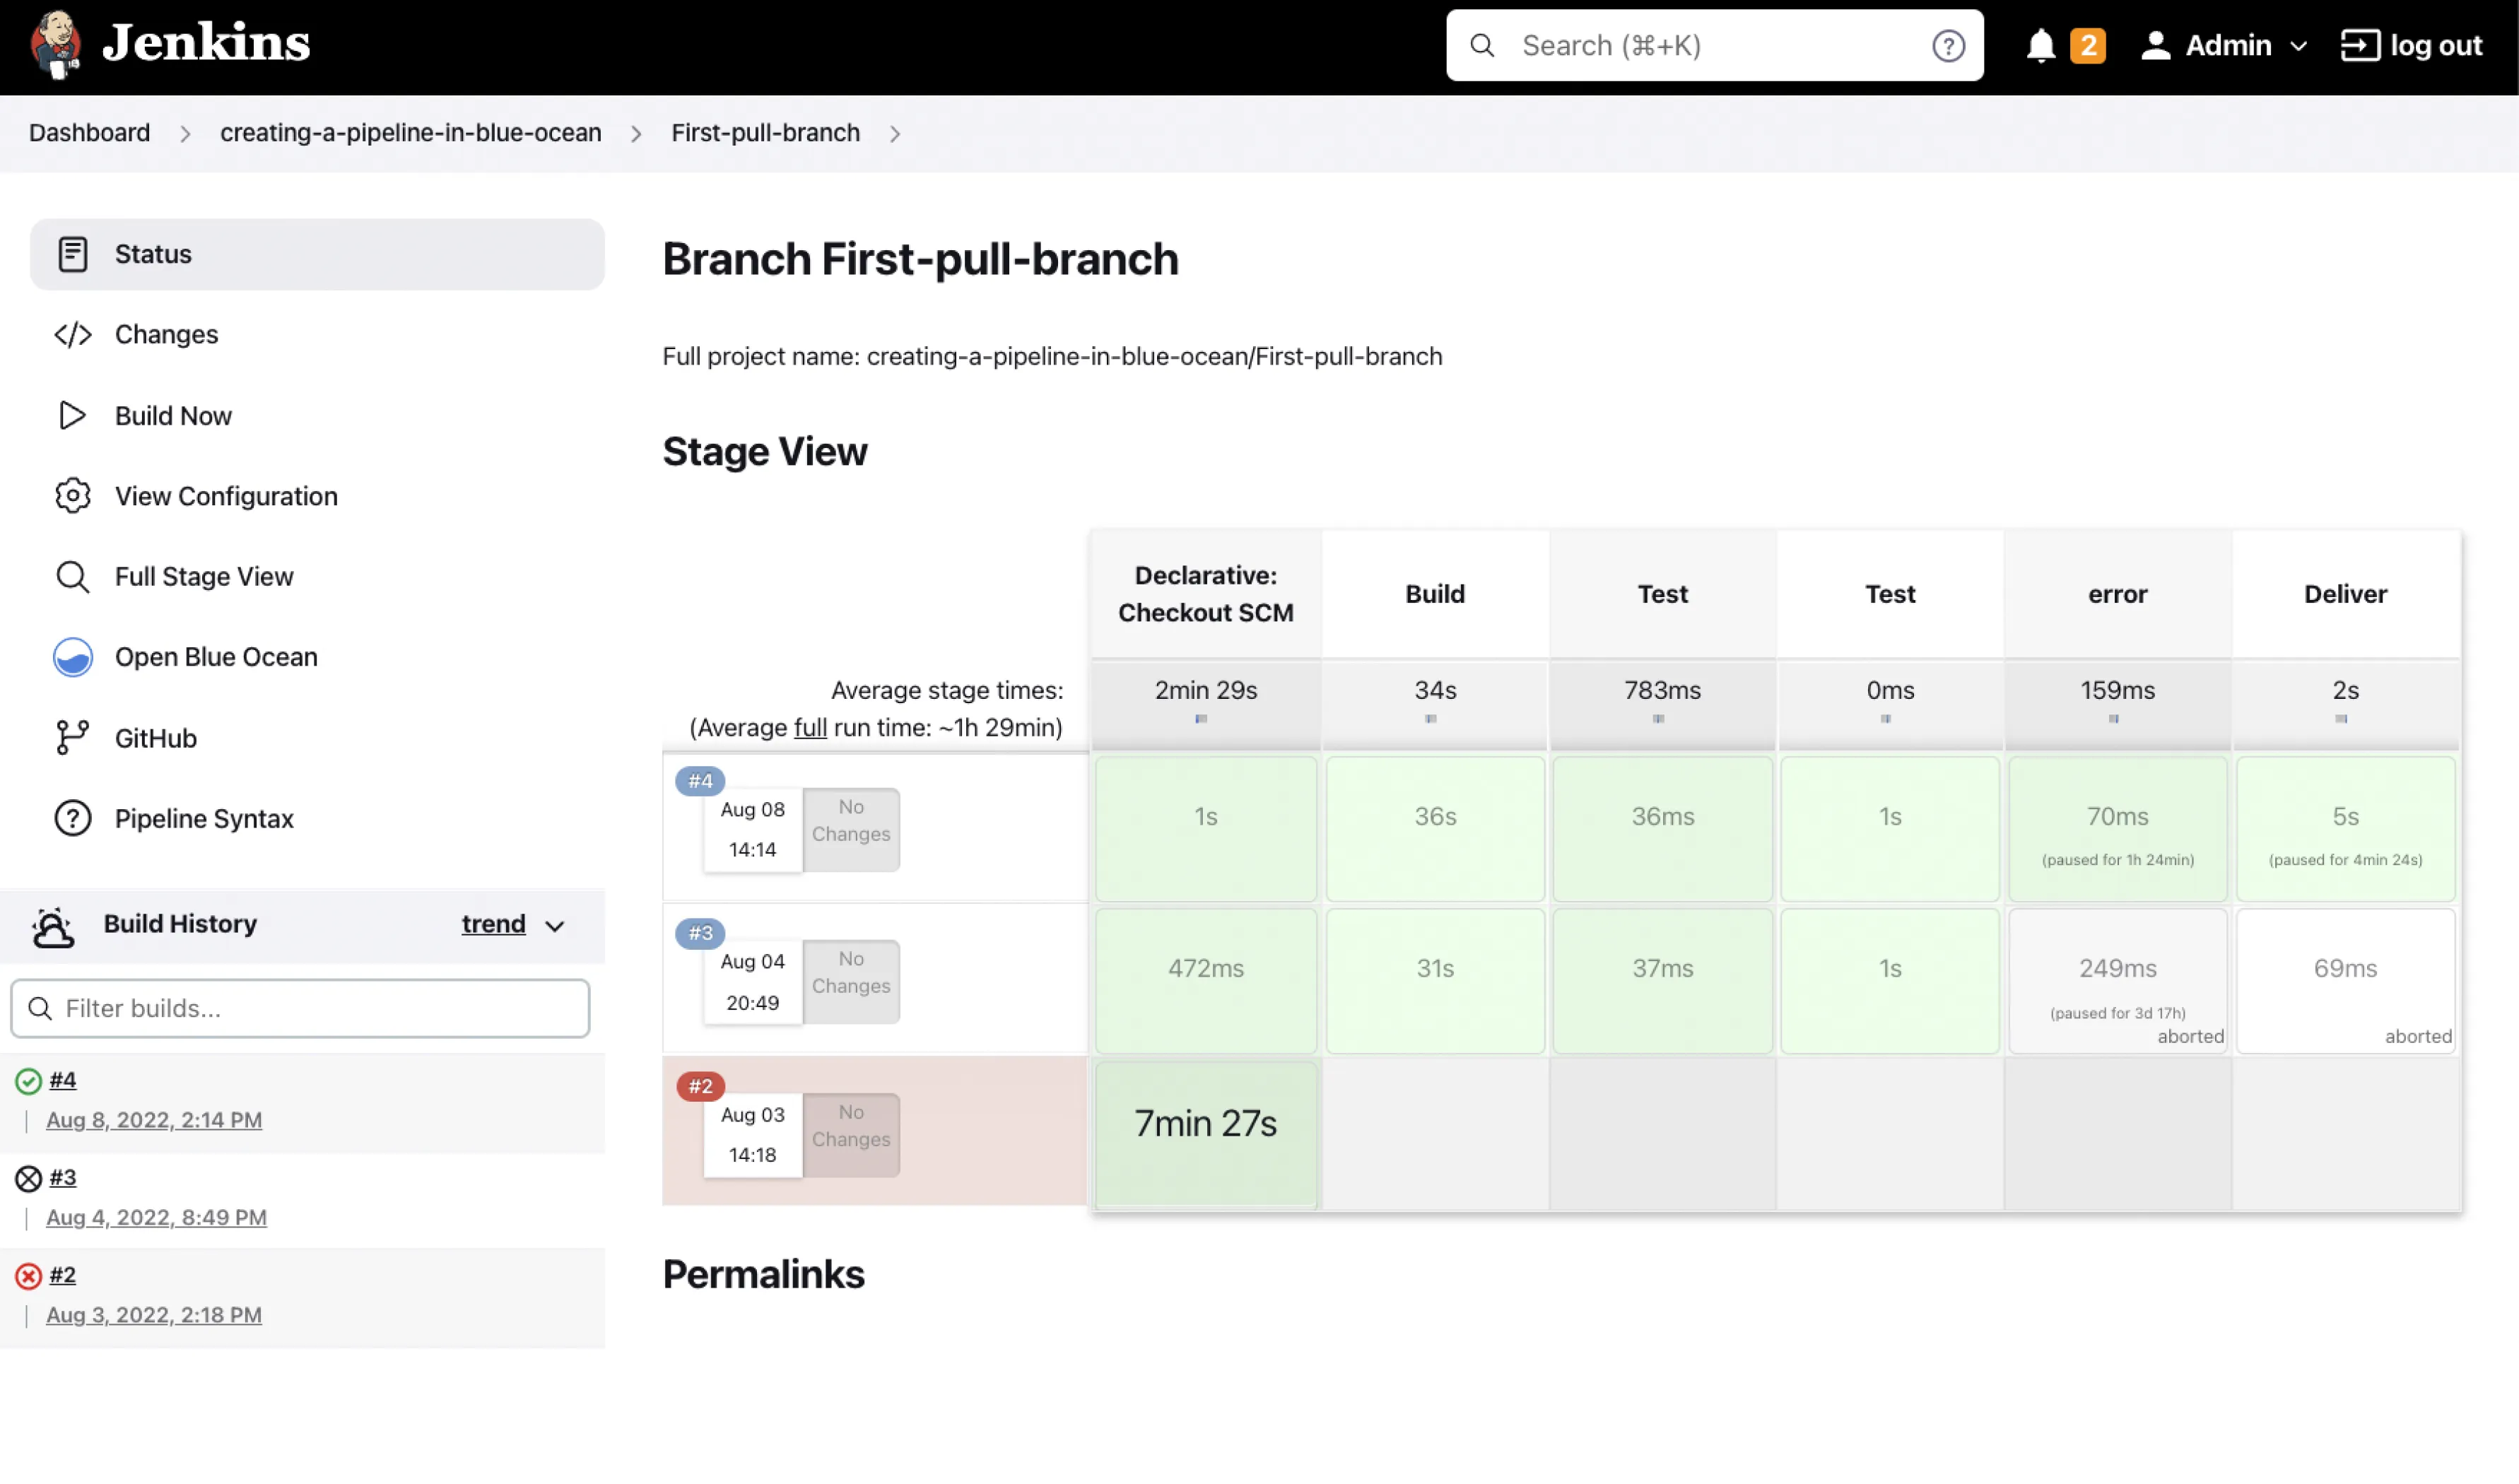Click the 7min 27s stage cell
The height and width of the screenshot is (1484, 2519).
click(1205, 1124)
